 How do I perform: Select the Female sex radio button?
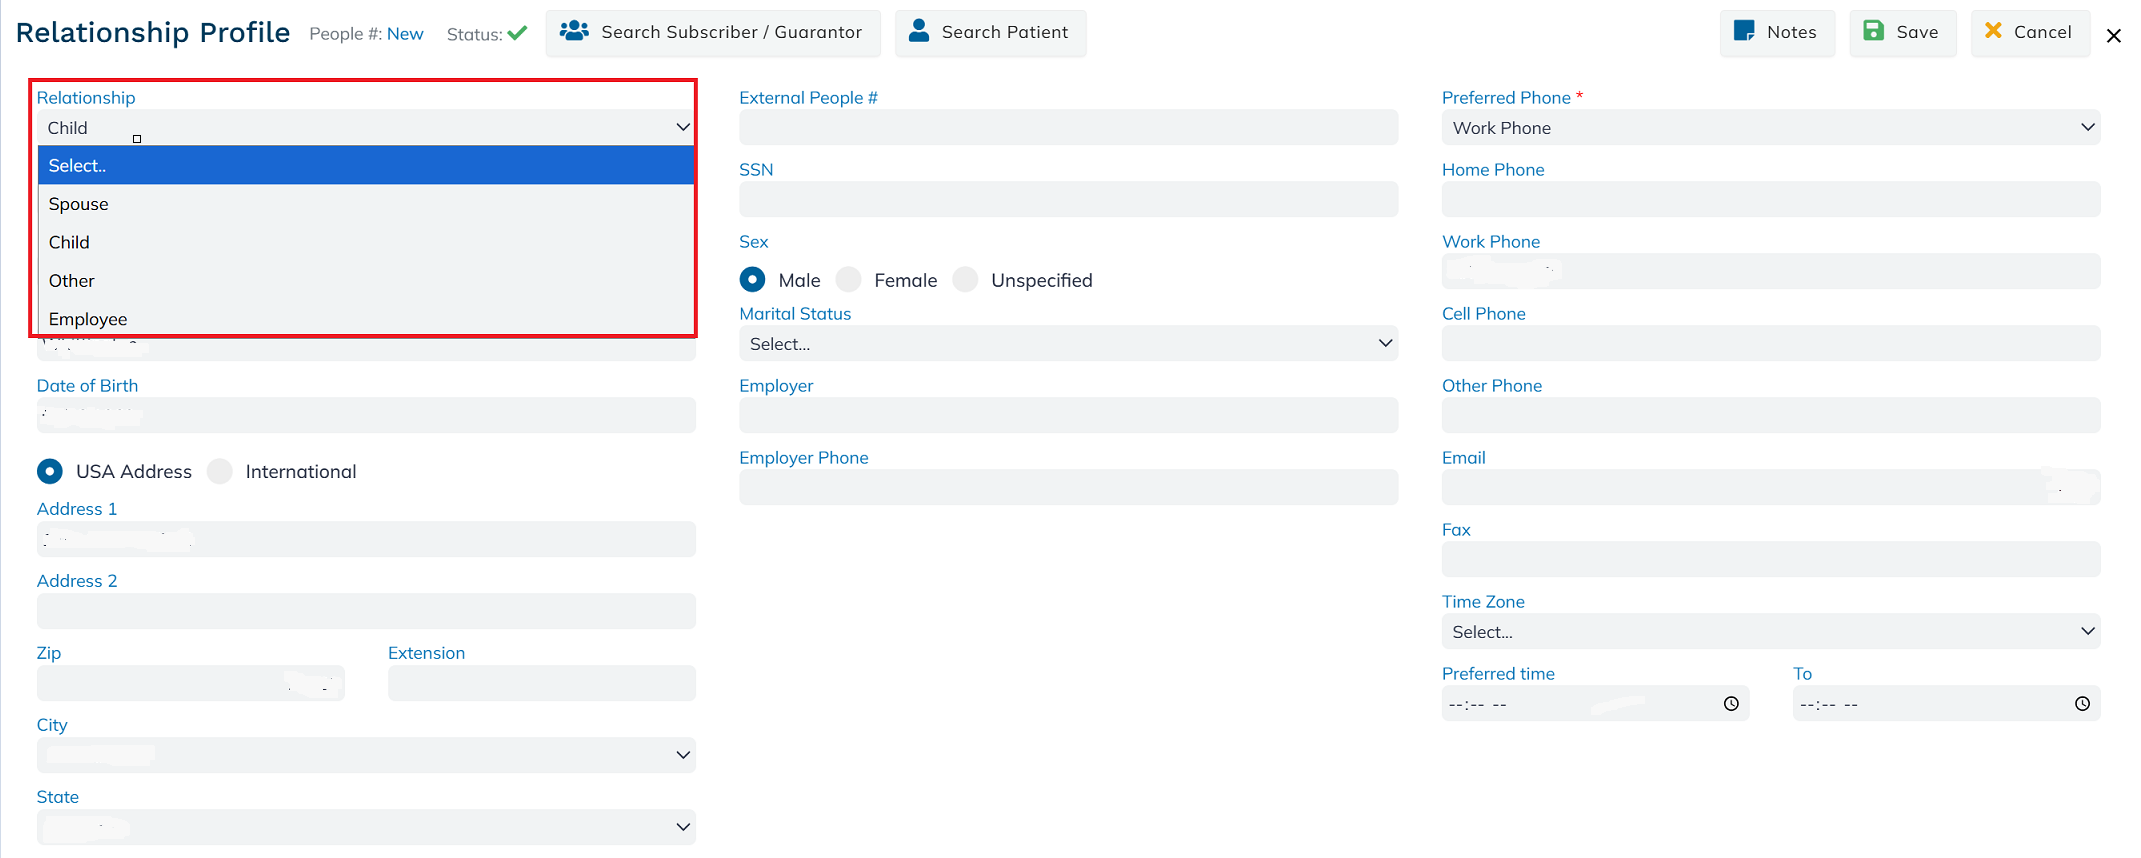point(849,280)
